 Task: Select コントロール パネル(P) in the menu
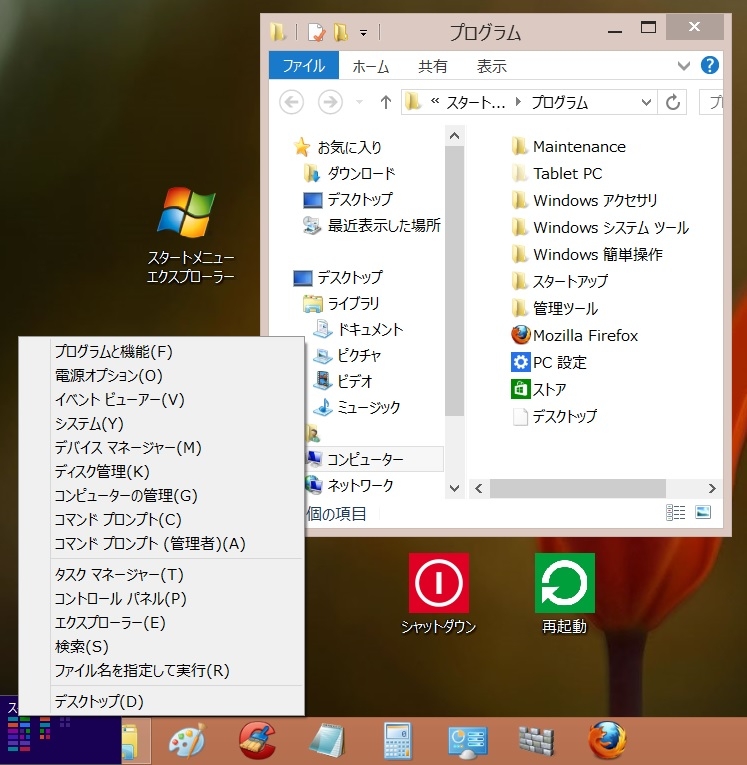click(120, 598)
